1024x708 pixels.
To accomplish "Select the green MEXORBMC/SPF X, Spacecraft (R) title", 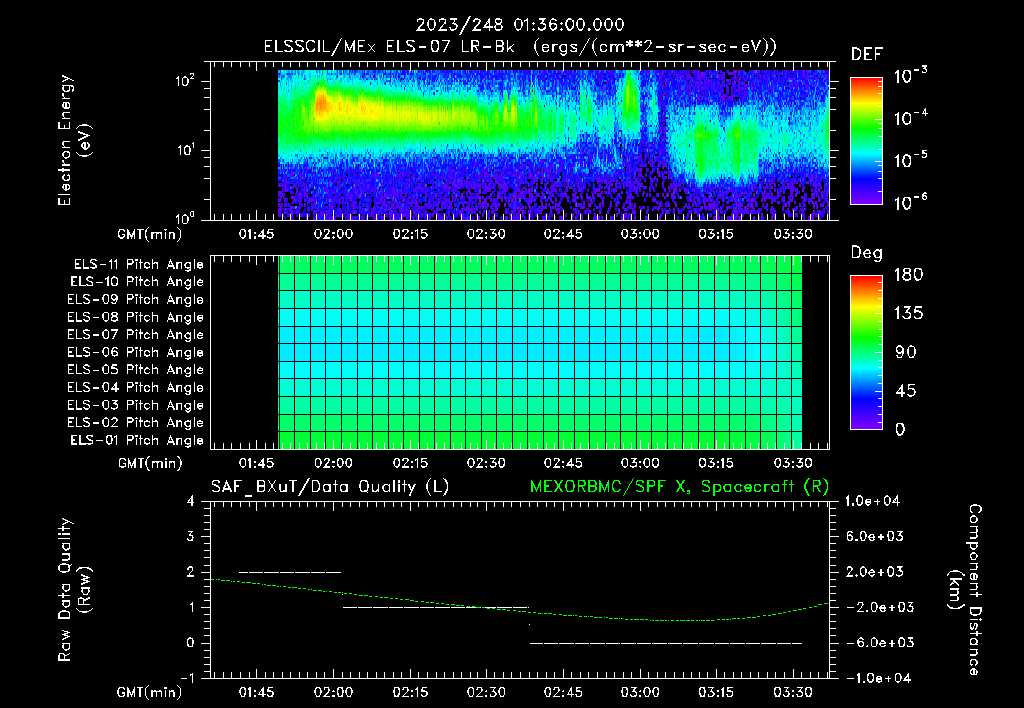I will (679, 487).
